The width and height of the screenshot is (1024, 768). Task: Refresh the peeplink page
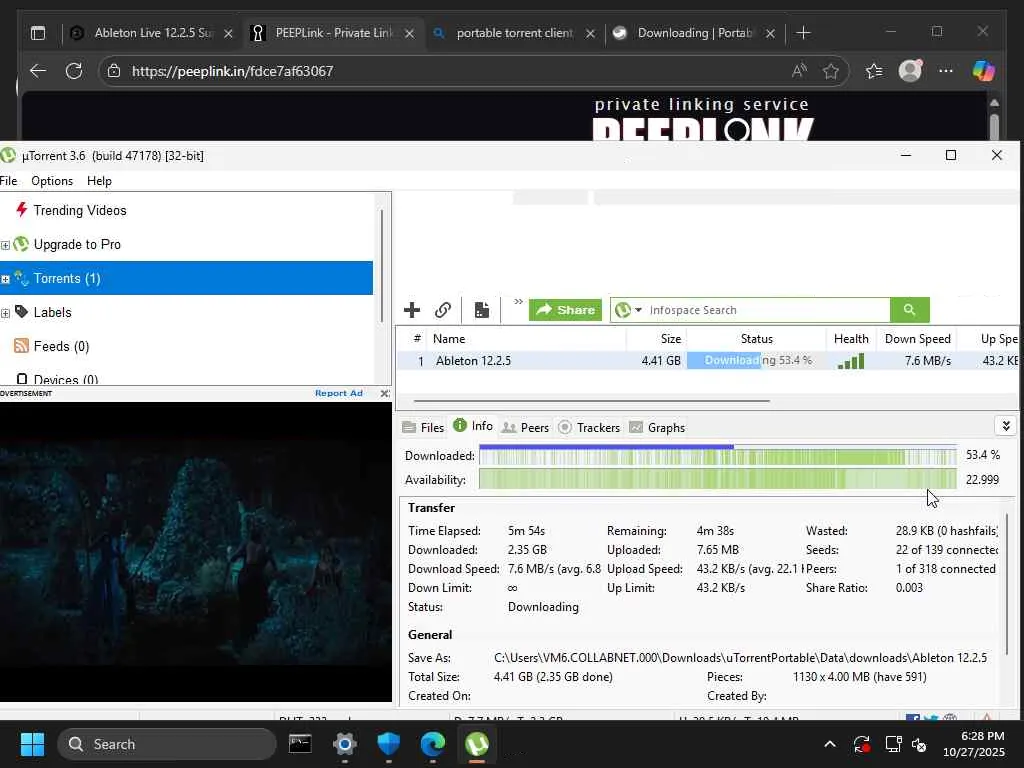click(x=74, y=71)
